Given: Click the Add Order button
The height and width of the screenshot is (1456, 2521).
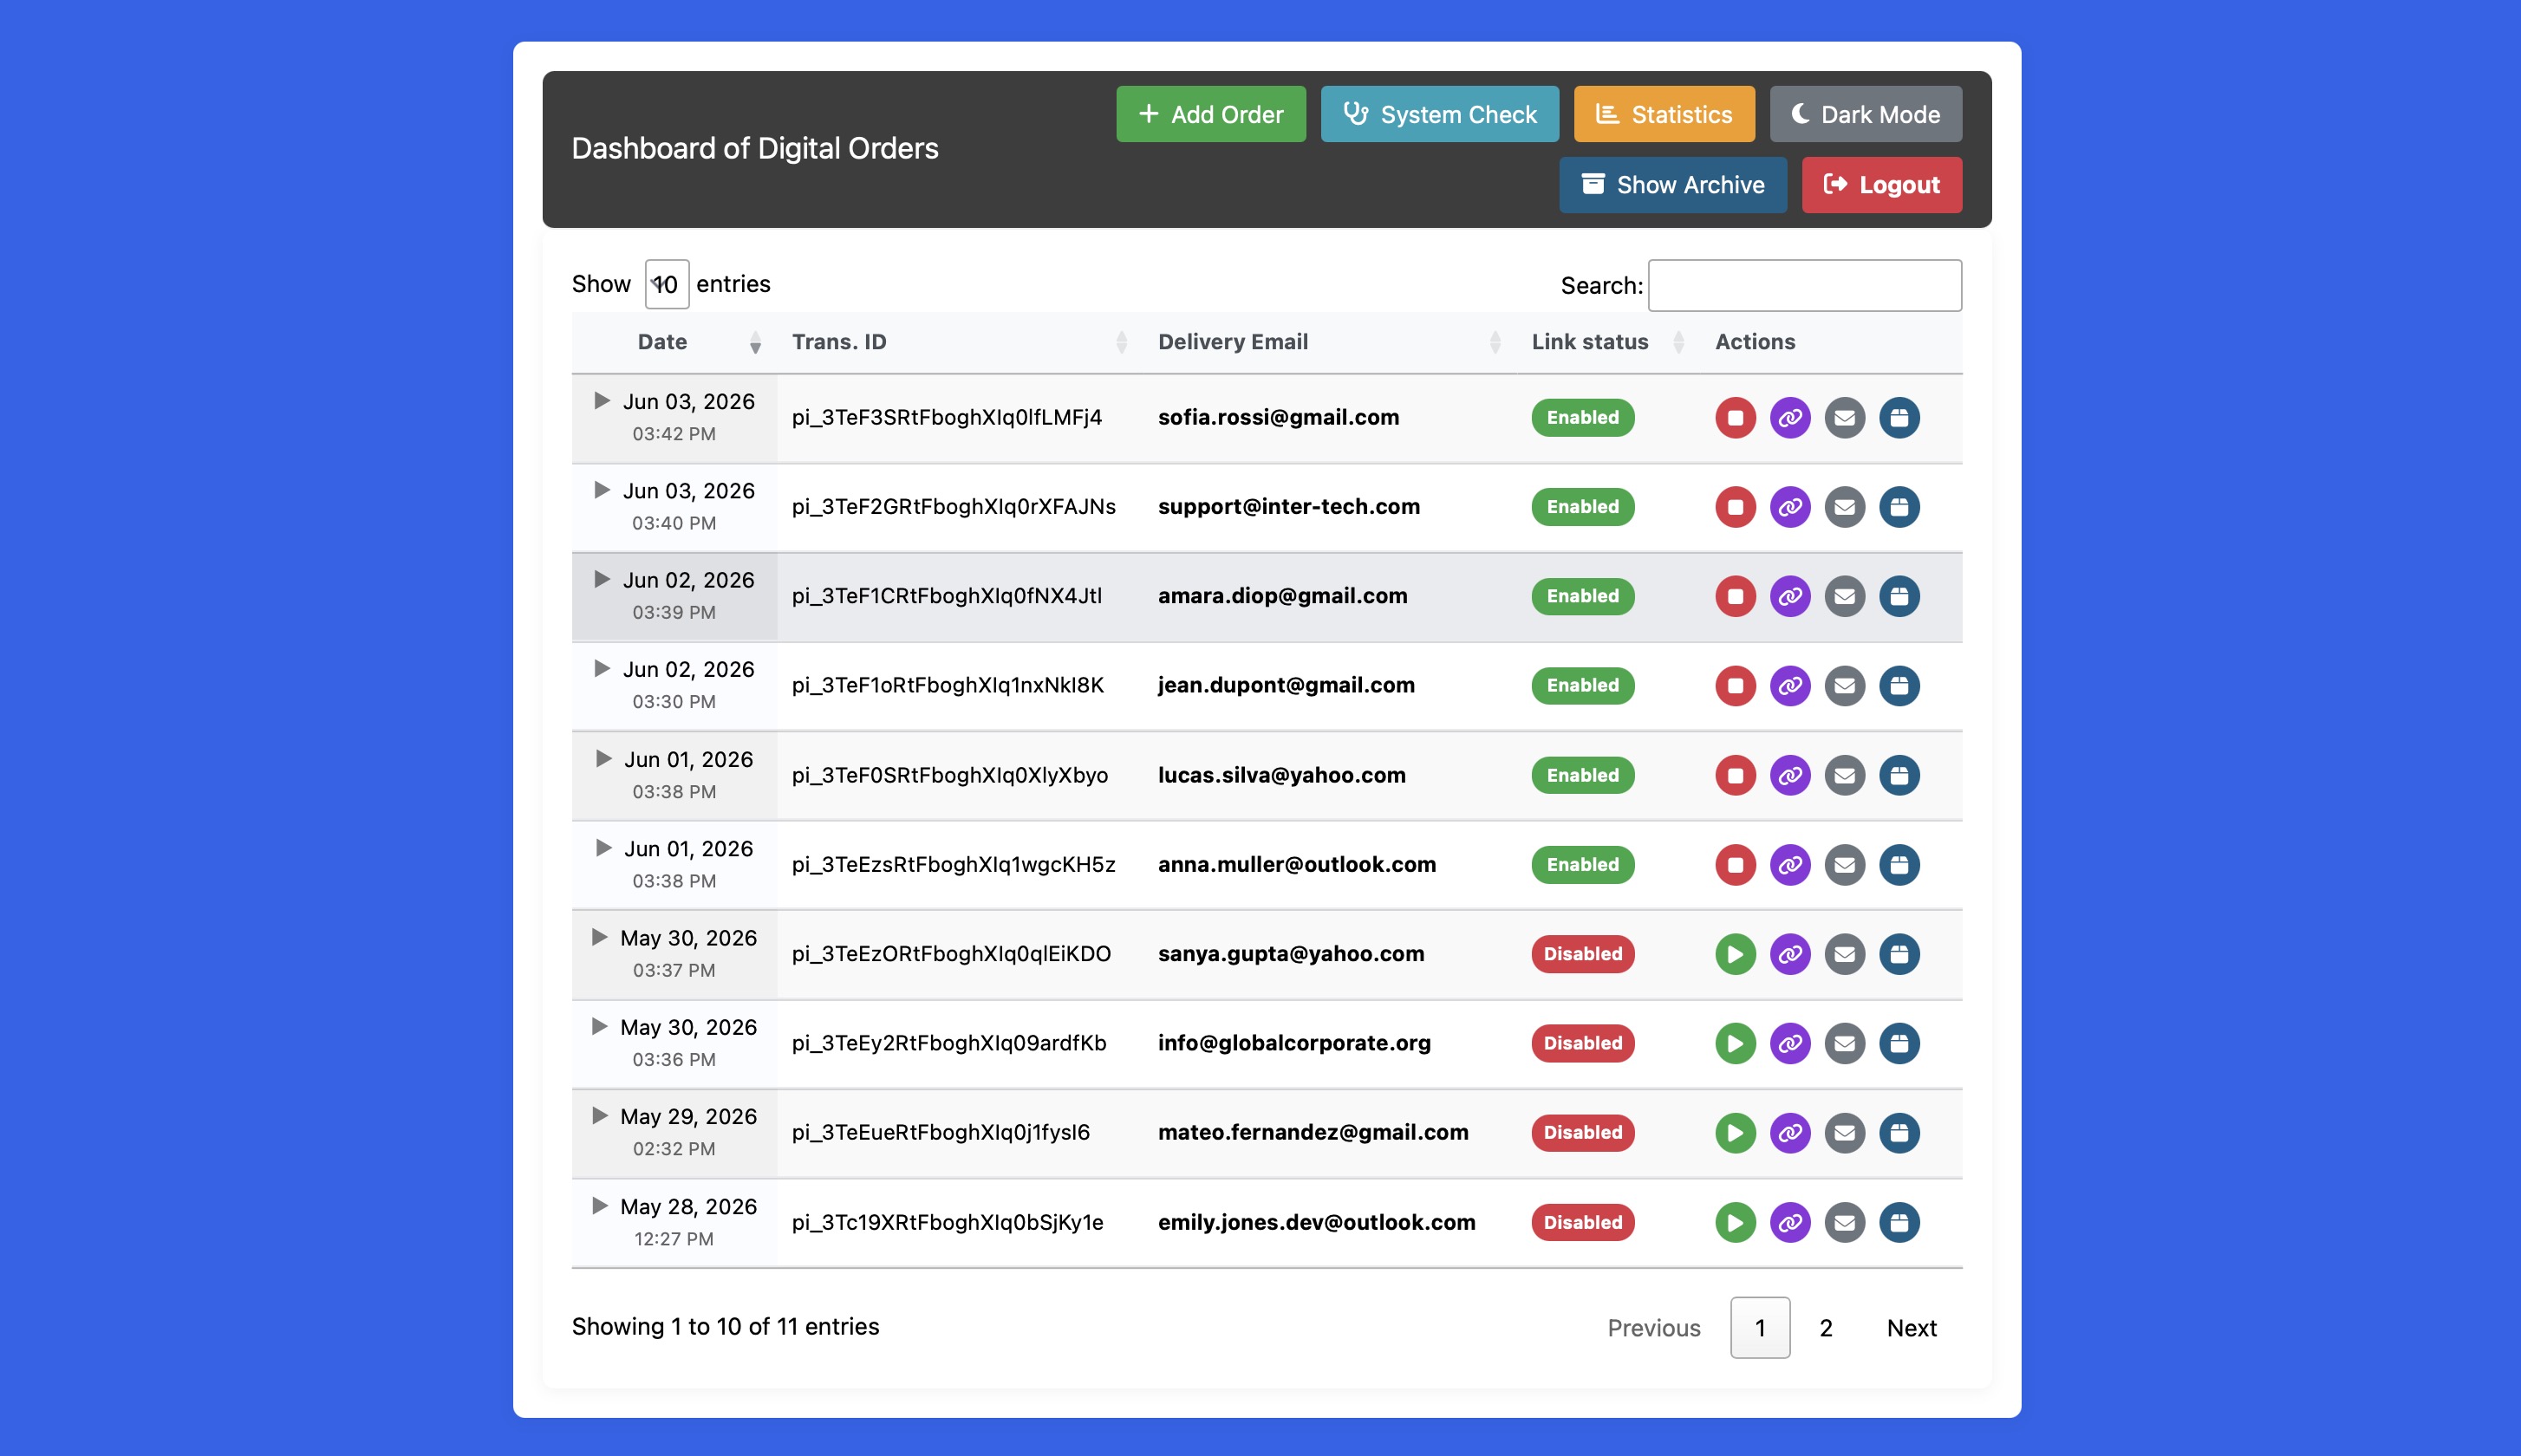Looking at the screenshot, I should (x=1210, y=114).
